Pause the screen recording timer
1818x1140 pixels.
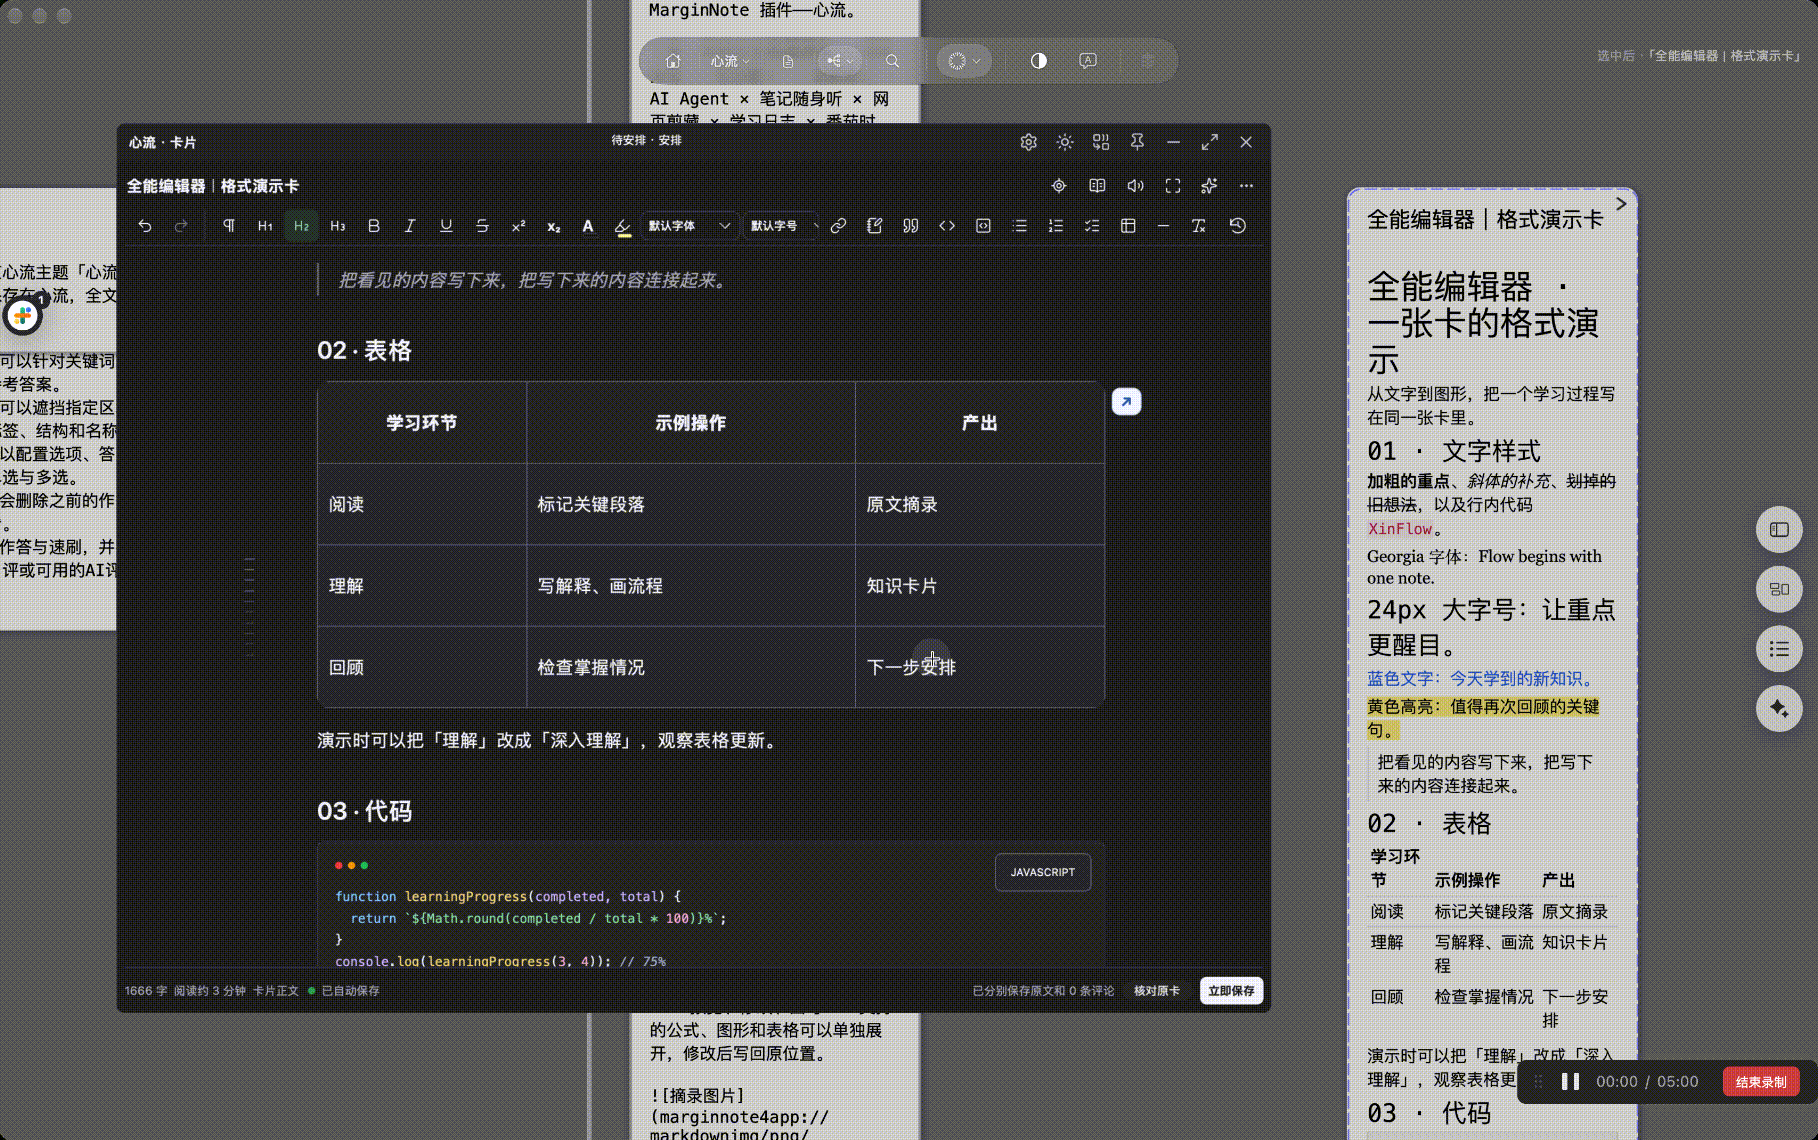click(1570, 1082)
